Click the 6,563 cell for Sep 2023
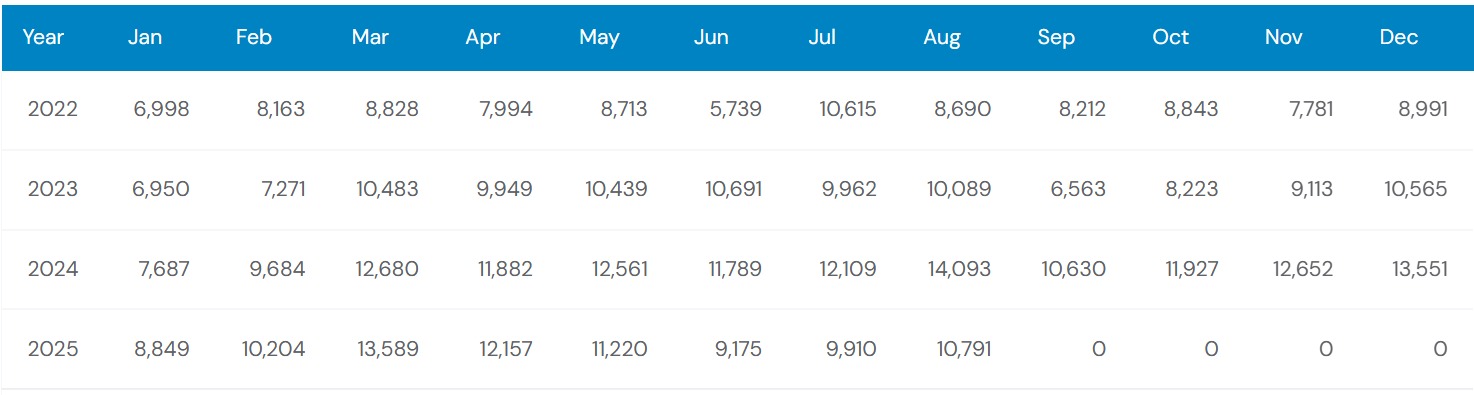This screenshot has height=395, width=1474. coord(1078,189)
